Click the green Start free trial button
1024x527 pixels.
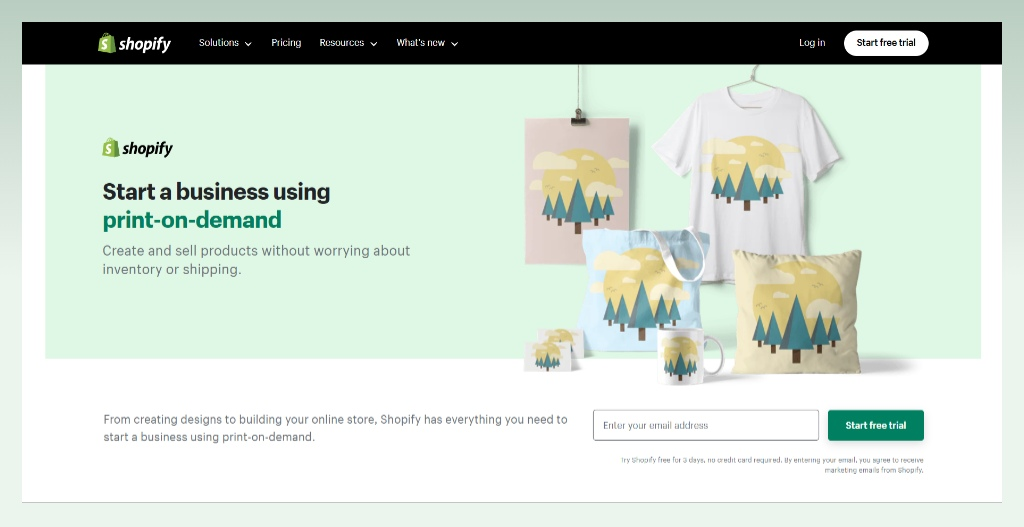point(875,425)
